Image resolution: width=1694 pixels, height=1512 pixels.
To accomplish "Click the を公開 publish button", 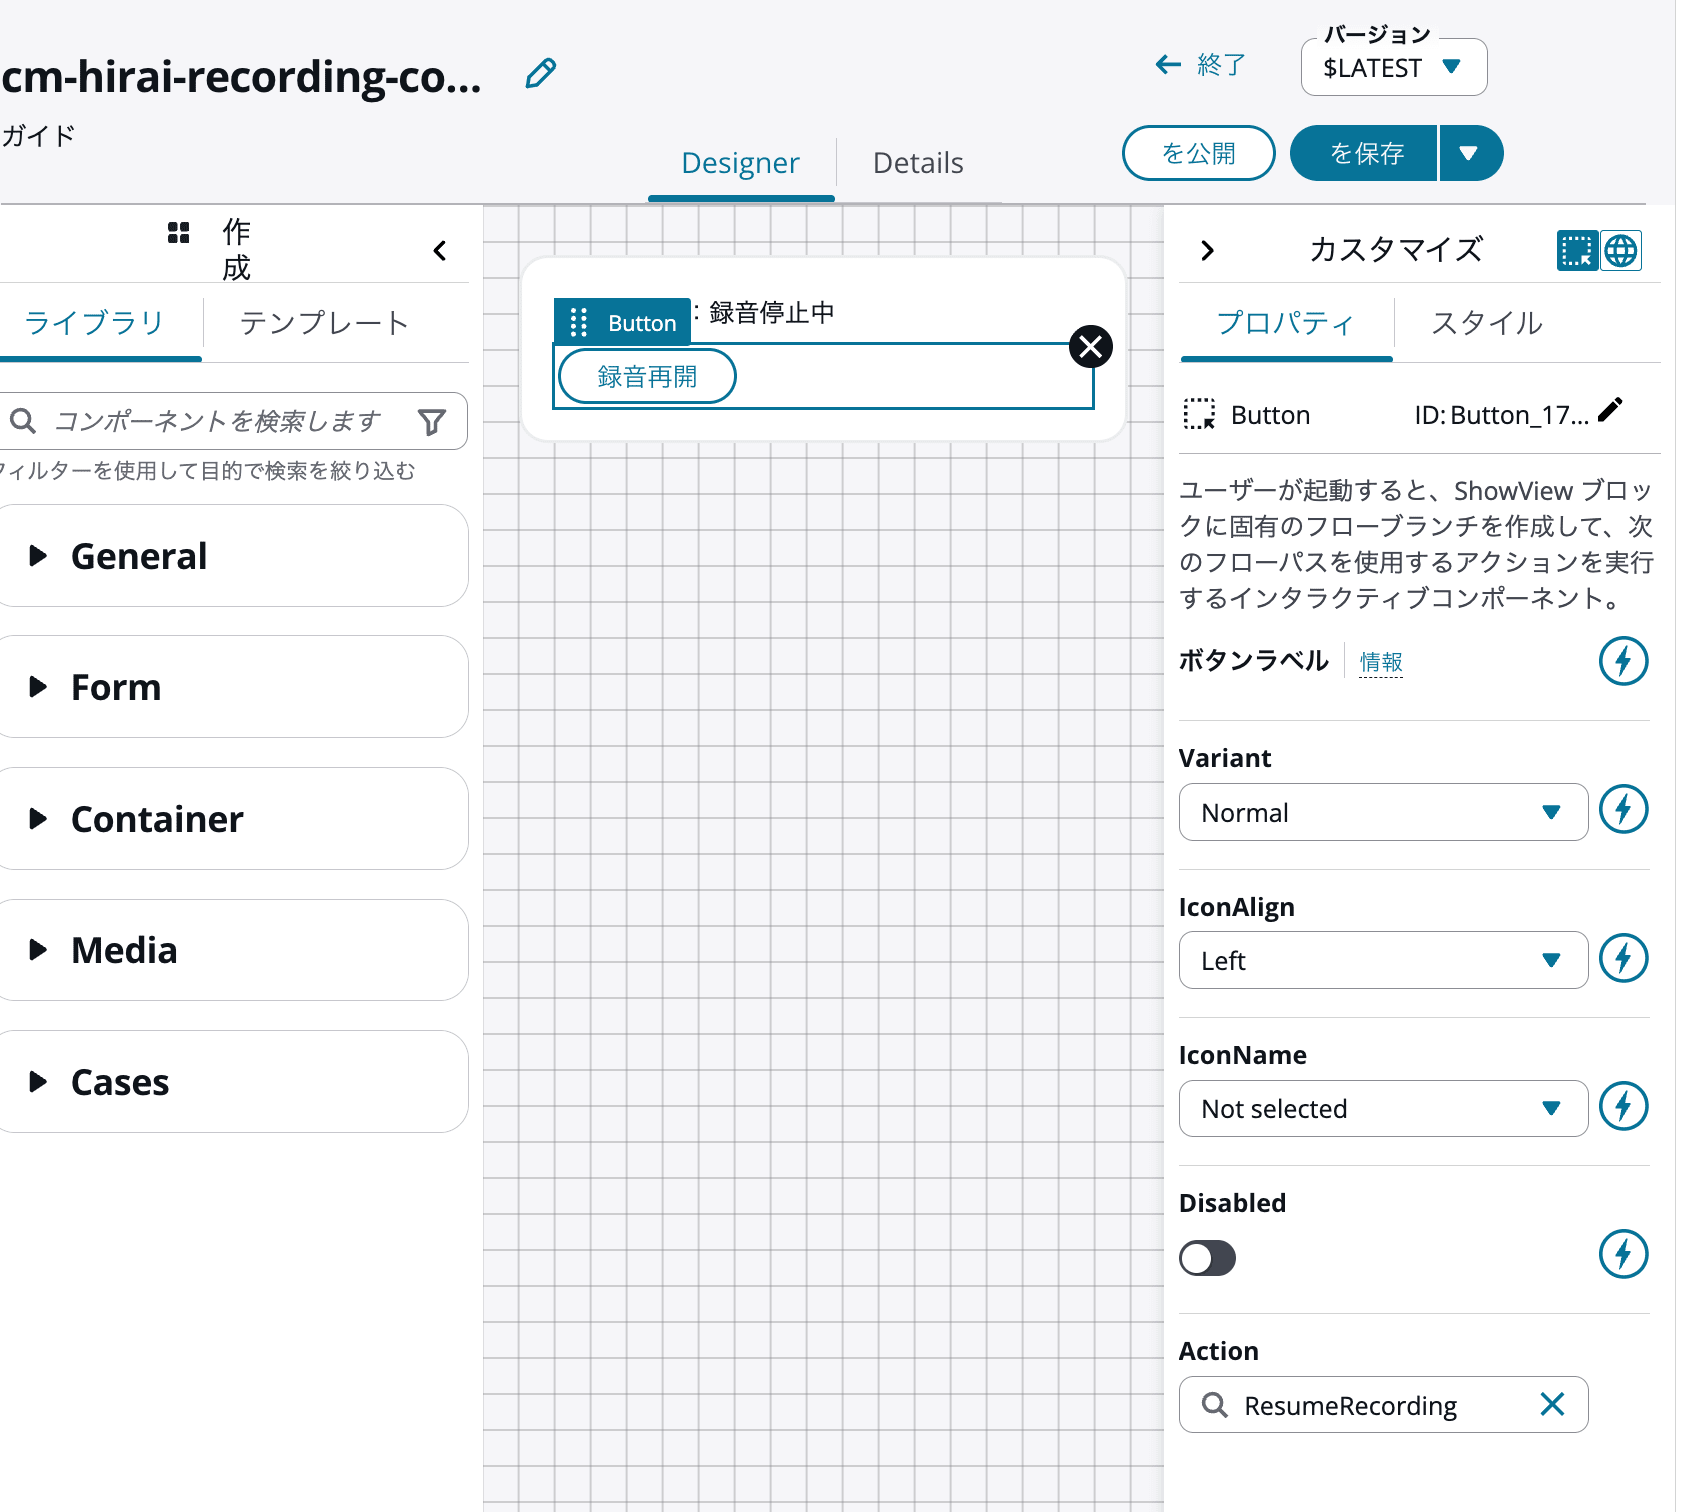I will coord(1198,153).
